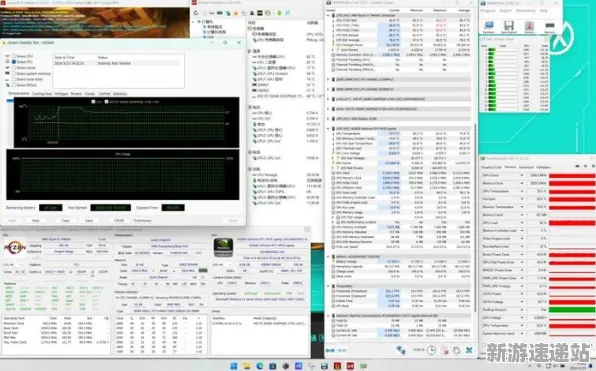This screenshot has width=596, height=371.
Task: Switch to the Voltages tab
Action: point(61,94)
